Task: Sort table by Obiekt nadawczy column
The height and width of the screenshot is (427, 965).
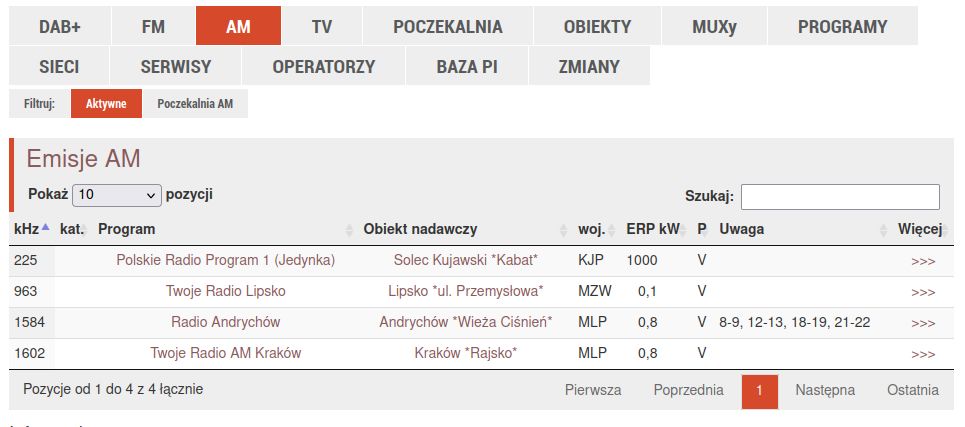Action: point(420,229)
